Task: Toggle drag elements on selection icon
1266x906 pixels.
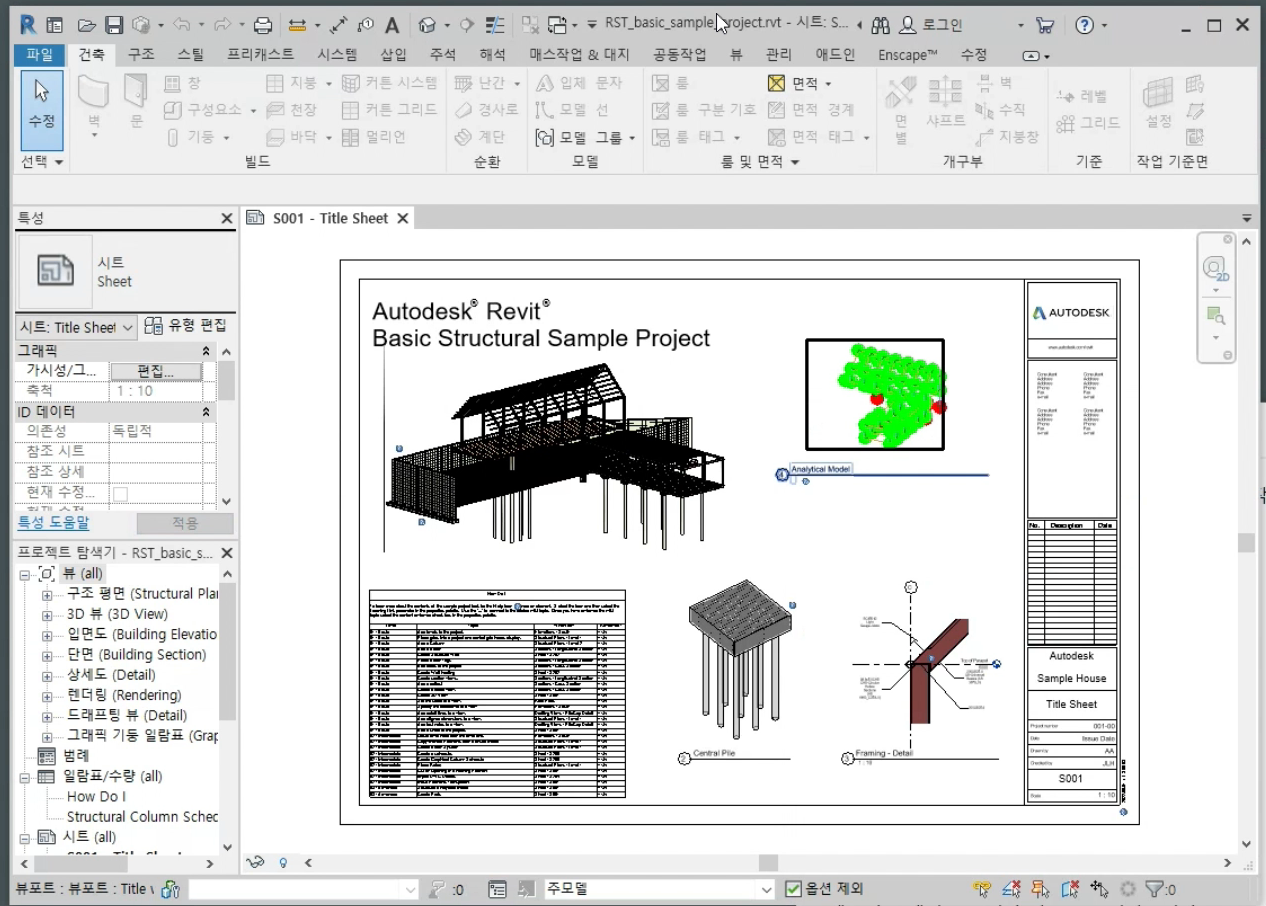Action: (x=1100, y=889)
